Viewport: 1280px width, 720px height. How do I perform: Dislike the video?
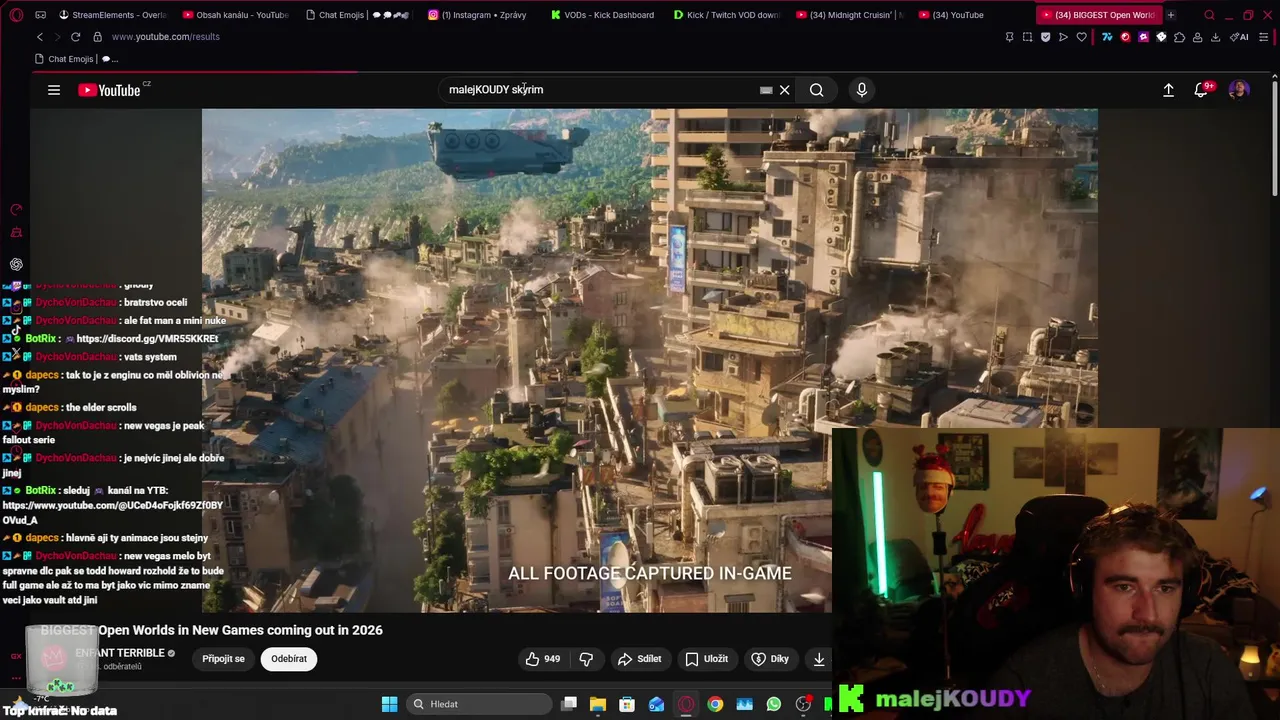click(586, 659)
